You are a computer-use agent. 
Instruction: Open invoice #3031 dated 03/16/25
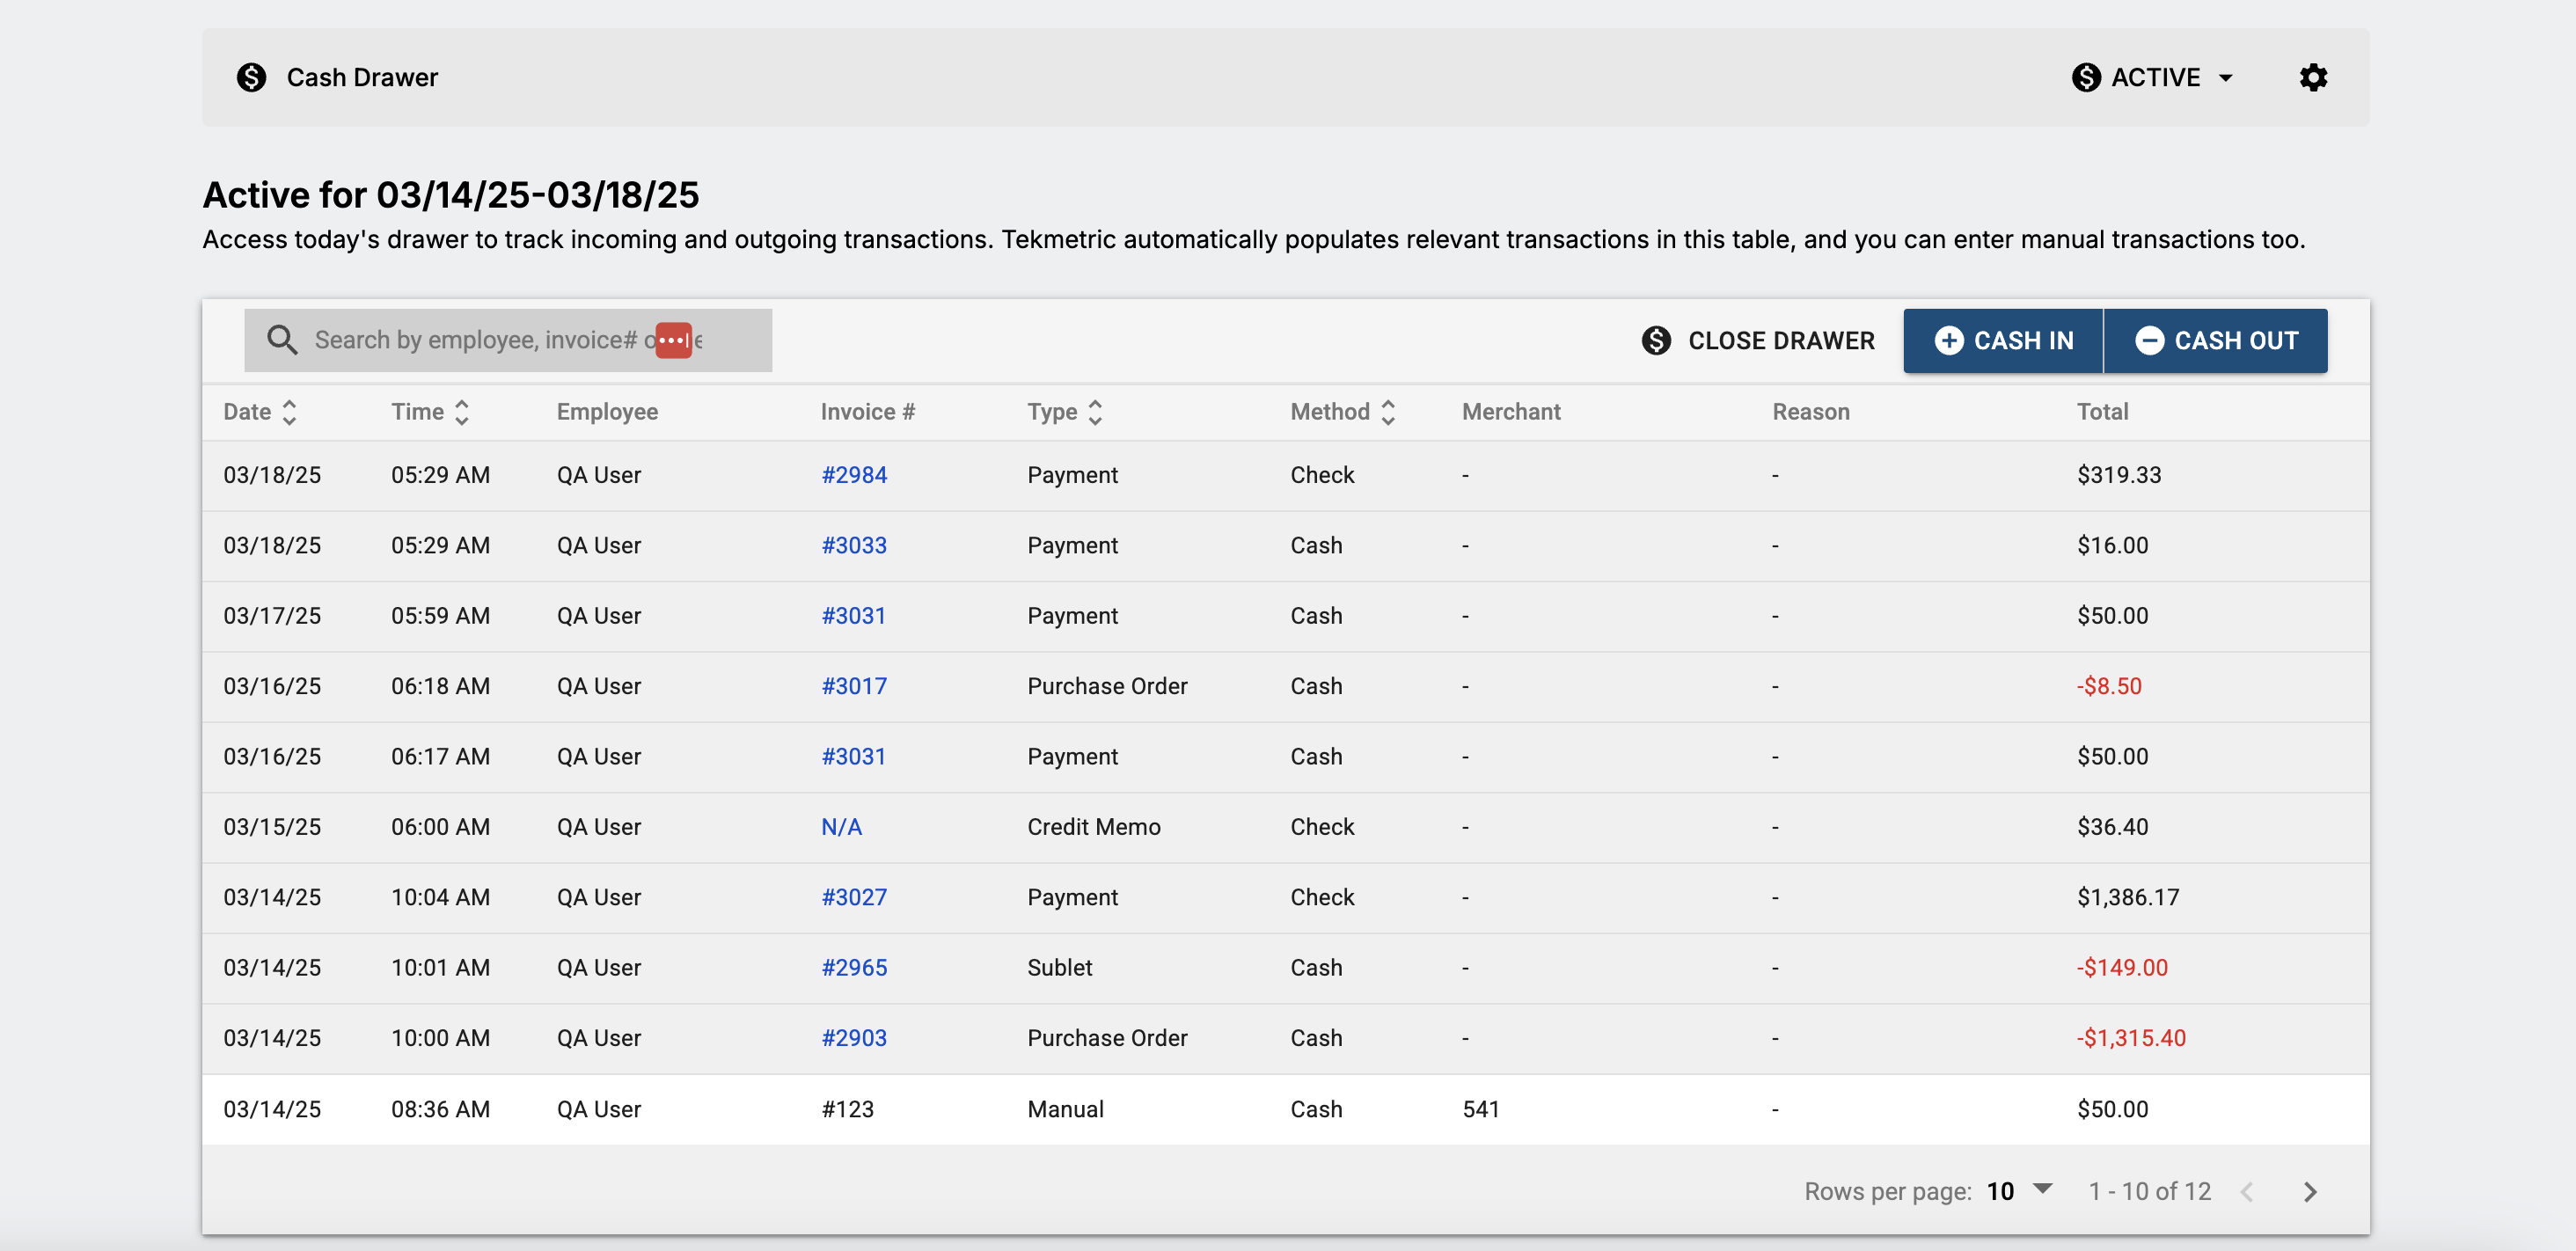coord(853,757)
